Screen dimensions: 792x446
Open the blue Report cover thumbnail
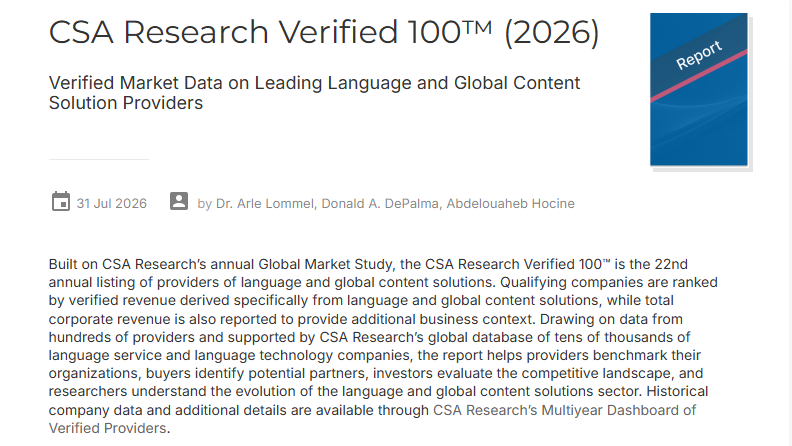point(699,89)
